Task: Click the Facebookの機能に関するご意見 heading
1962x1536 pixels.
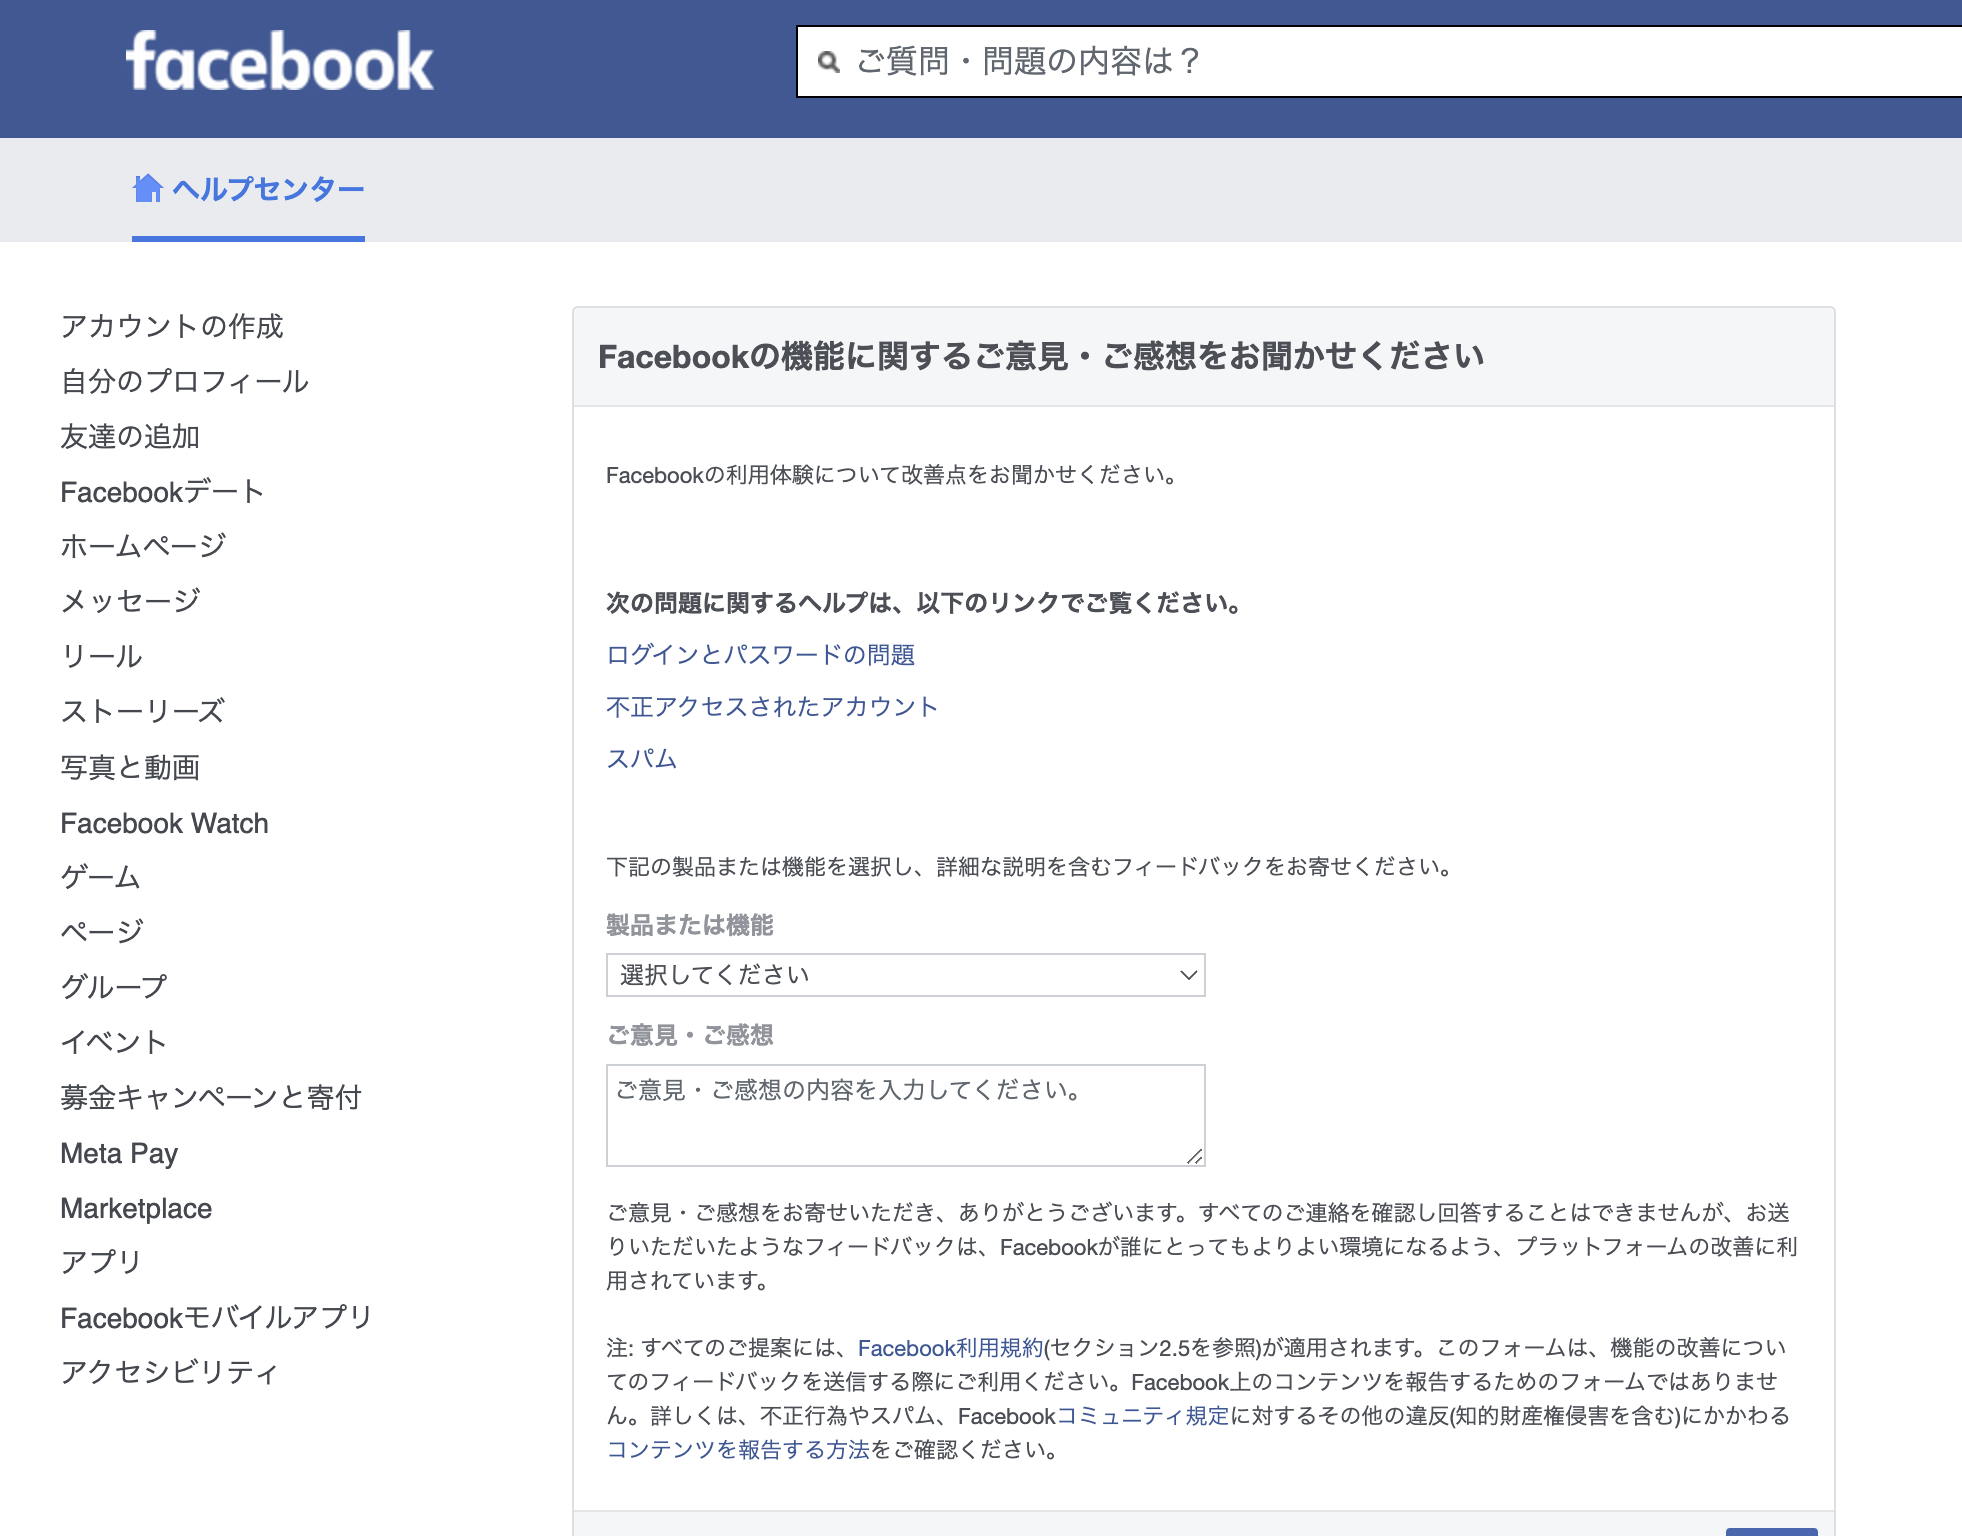Action: coord(1040,356)
